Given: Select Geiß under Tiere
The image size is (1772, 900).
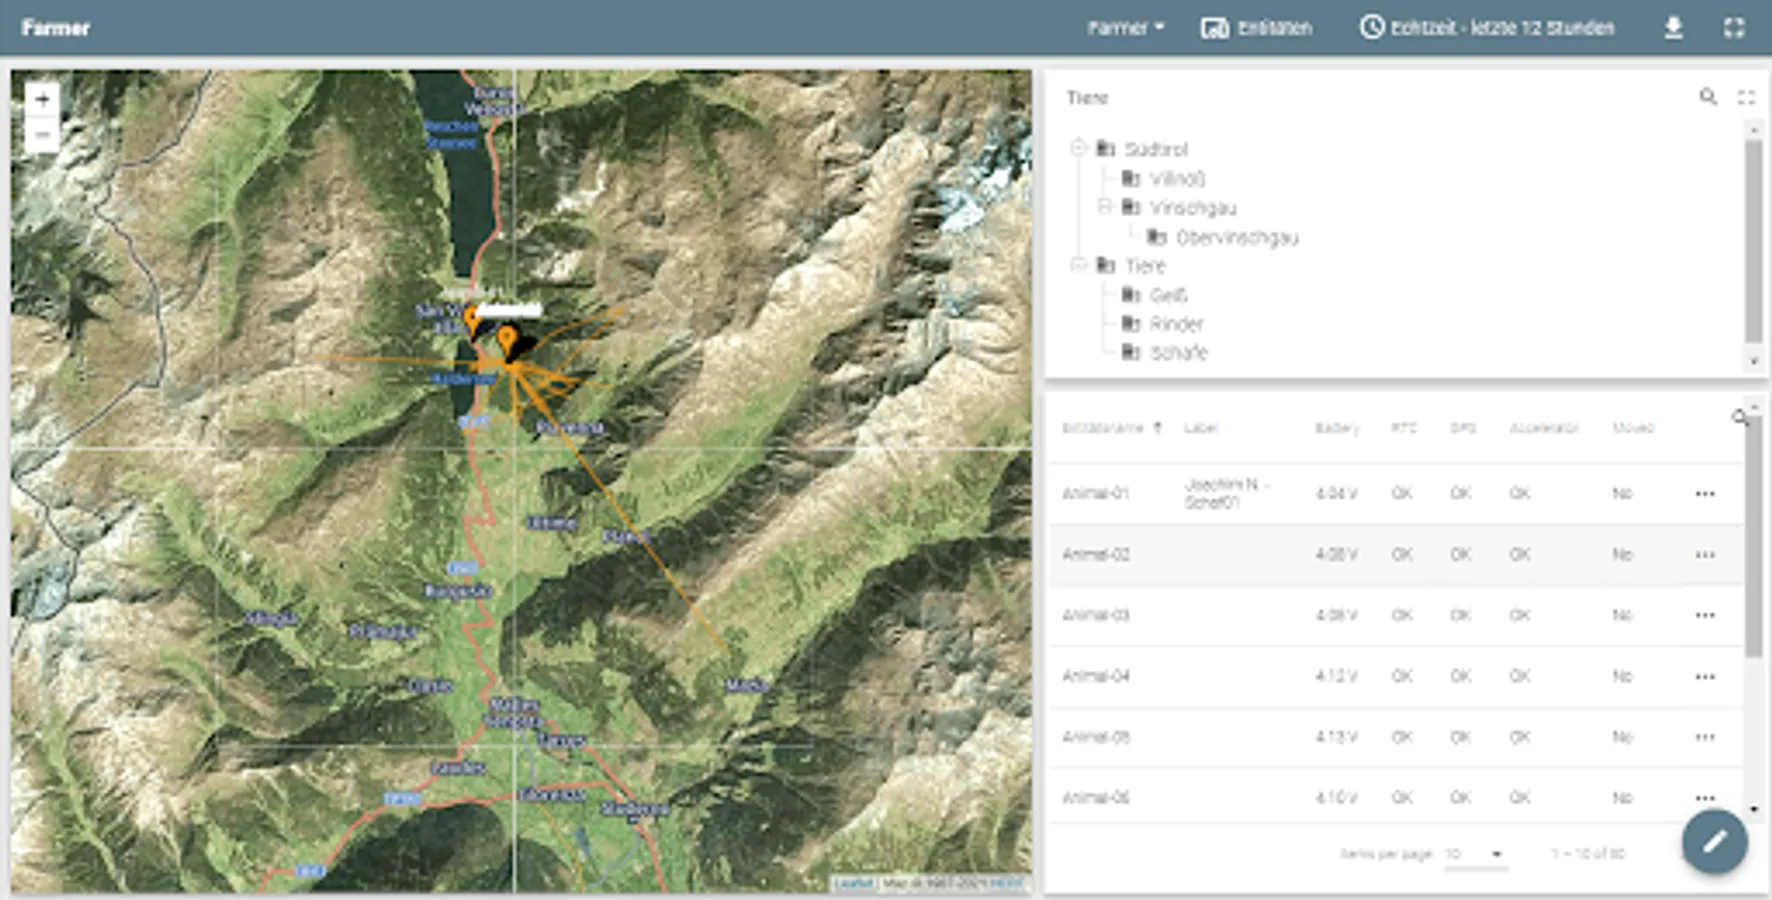Looking at the screenshot, I should point(1169,295).
